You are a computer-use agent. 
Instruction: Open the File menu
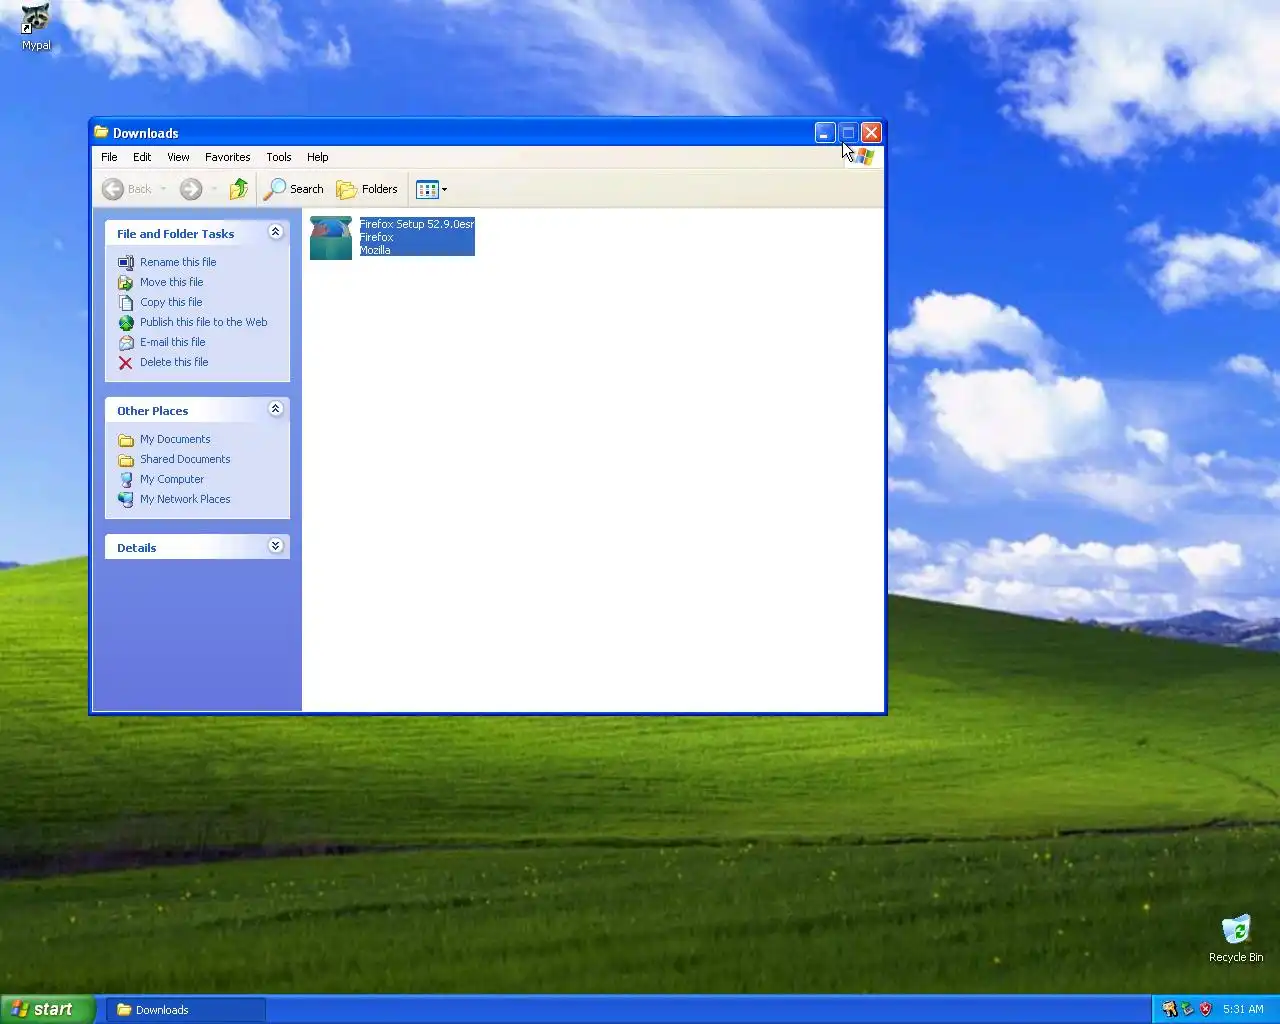(x=109, y=157)
